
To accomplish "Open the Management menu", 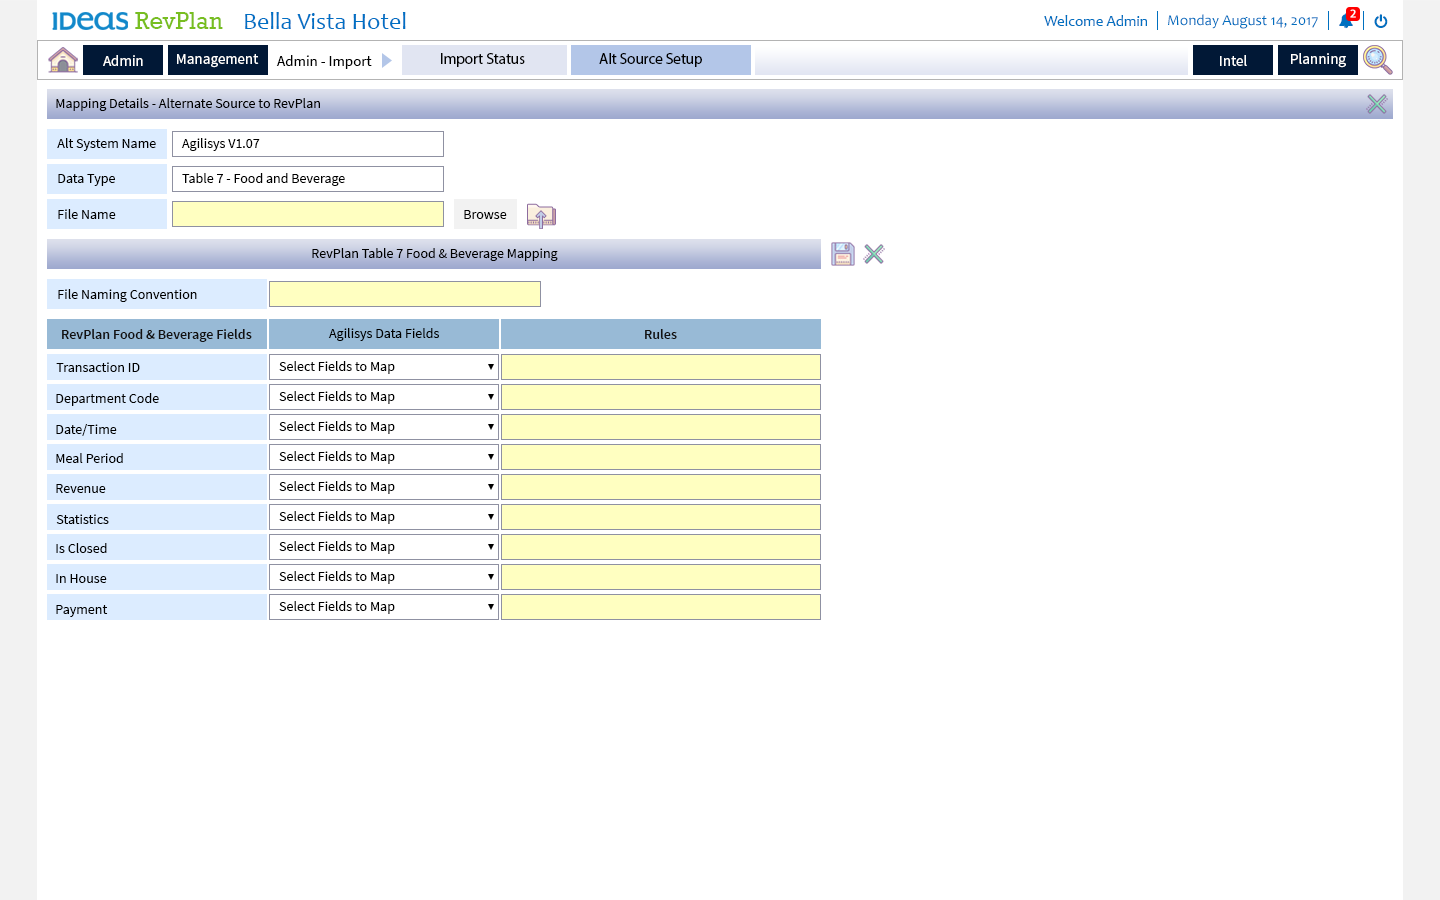I will [x=217, y=60].
